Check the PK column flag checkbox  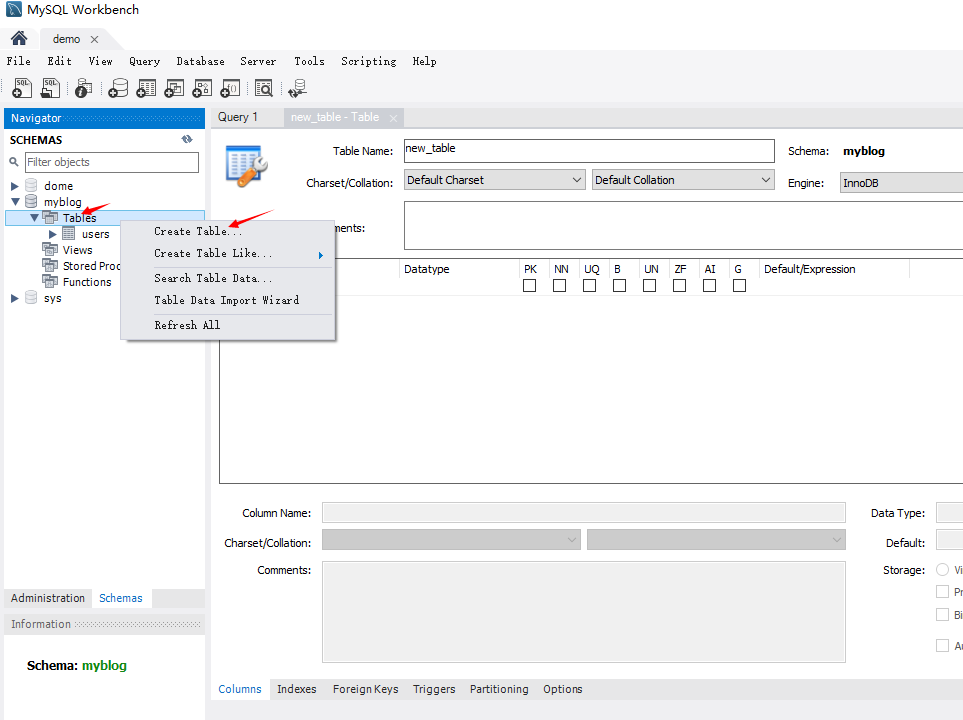click(x=529, y=286)
